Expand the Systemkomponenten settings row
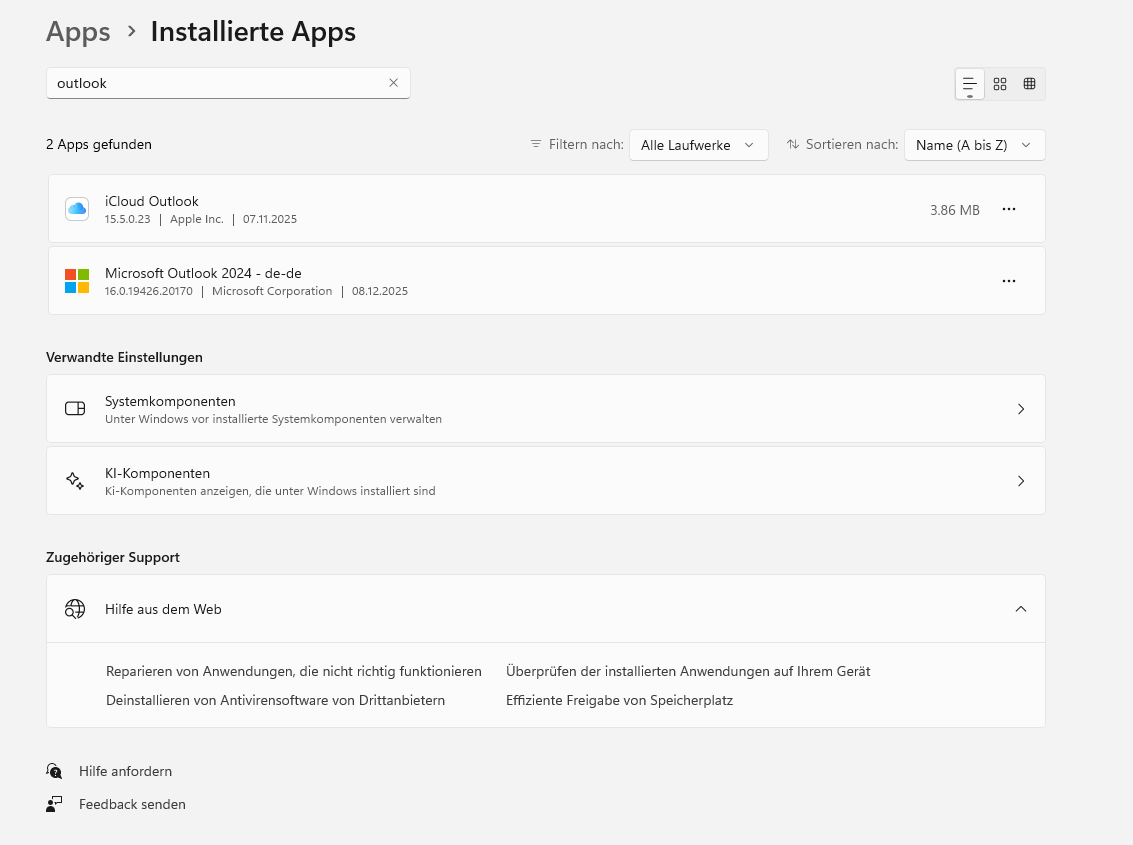This screenshot has height=845, width=1133. [1021, 408]
